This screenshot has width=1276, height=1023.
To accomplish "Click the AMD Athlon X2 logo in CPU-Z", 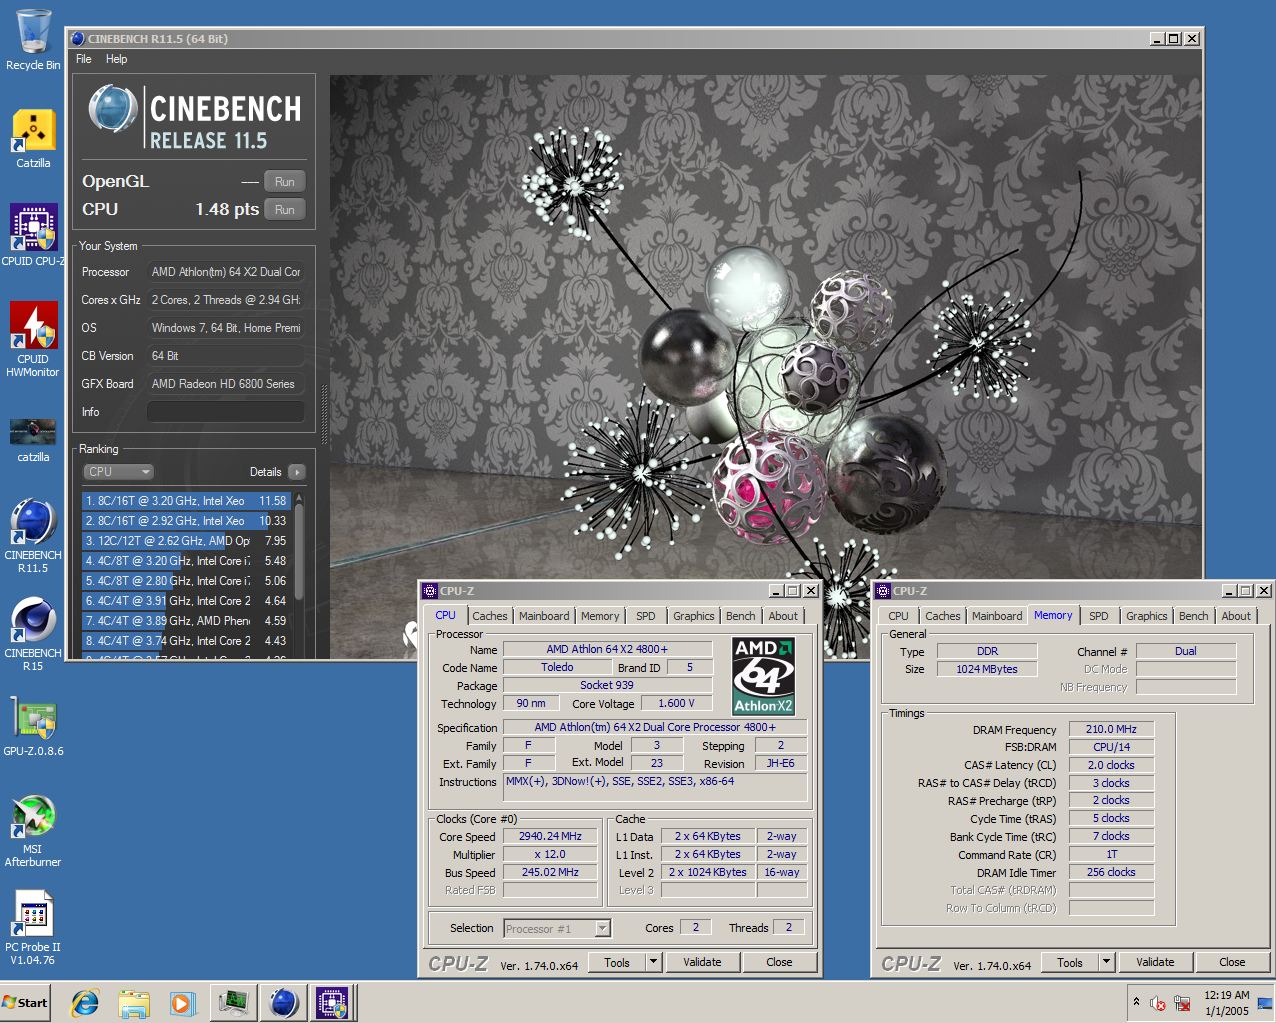I will click(764, 676).
